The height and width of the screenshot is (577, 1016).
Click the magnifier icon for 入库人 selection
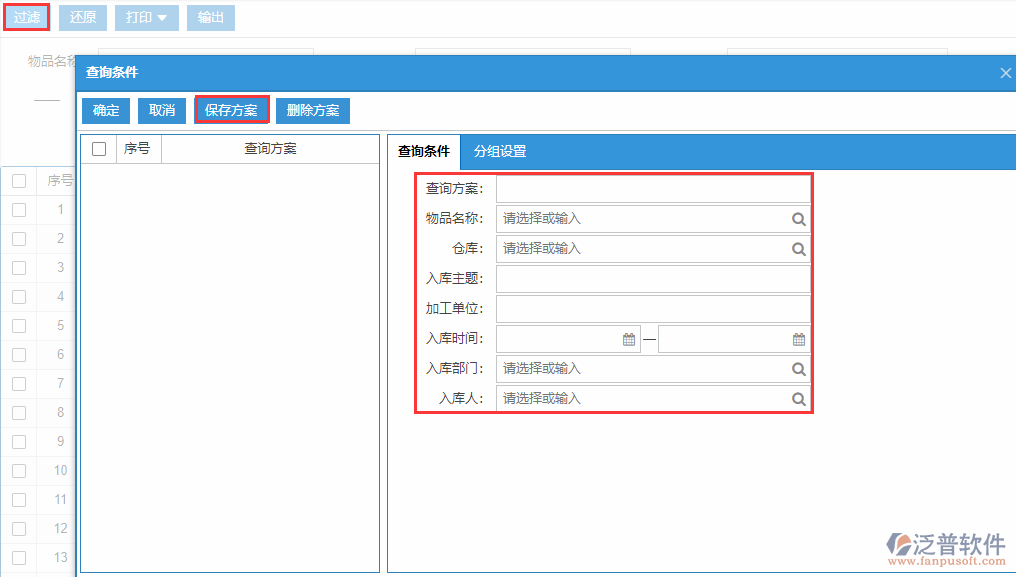point(797,398)
